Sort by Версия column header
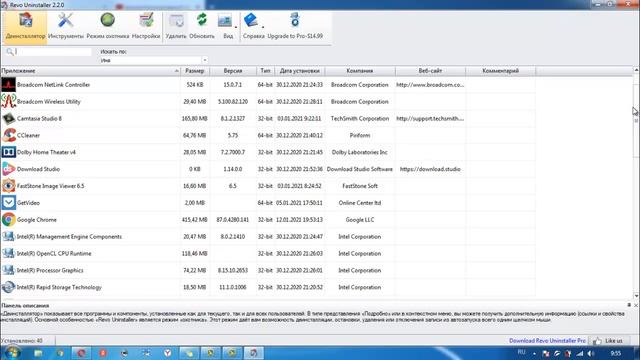 (x=233, y=71)
